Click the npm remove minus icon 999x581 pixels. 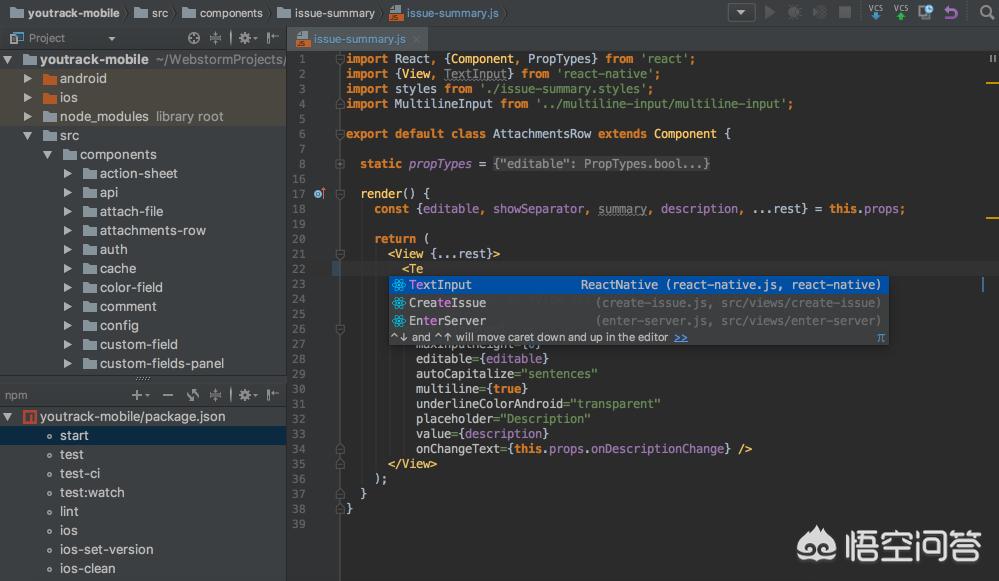coord(168,395)
